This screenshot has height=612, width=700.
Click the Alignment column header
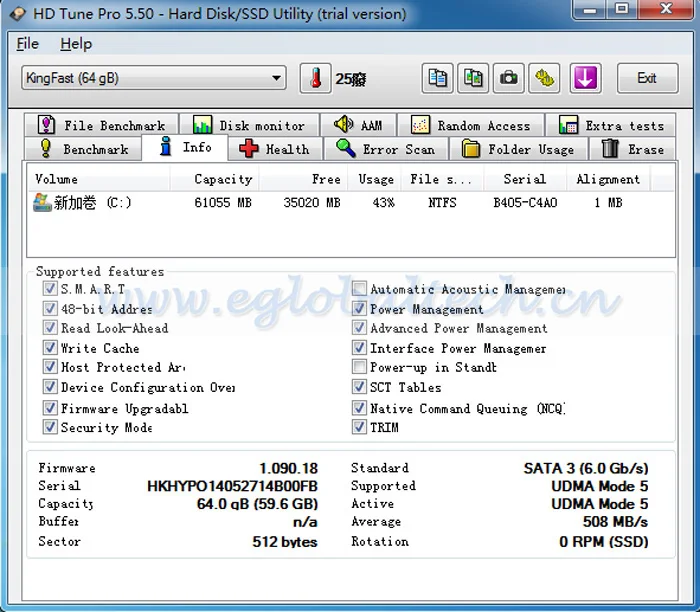pos(608,179)
